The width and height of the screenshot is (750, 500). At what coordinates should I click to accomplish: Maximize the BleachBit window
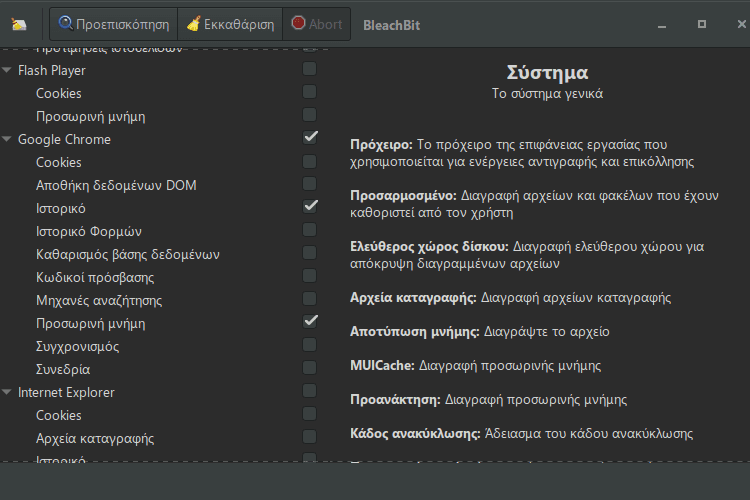click(702, 24)
